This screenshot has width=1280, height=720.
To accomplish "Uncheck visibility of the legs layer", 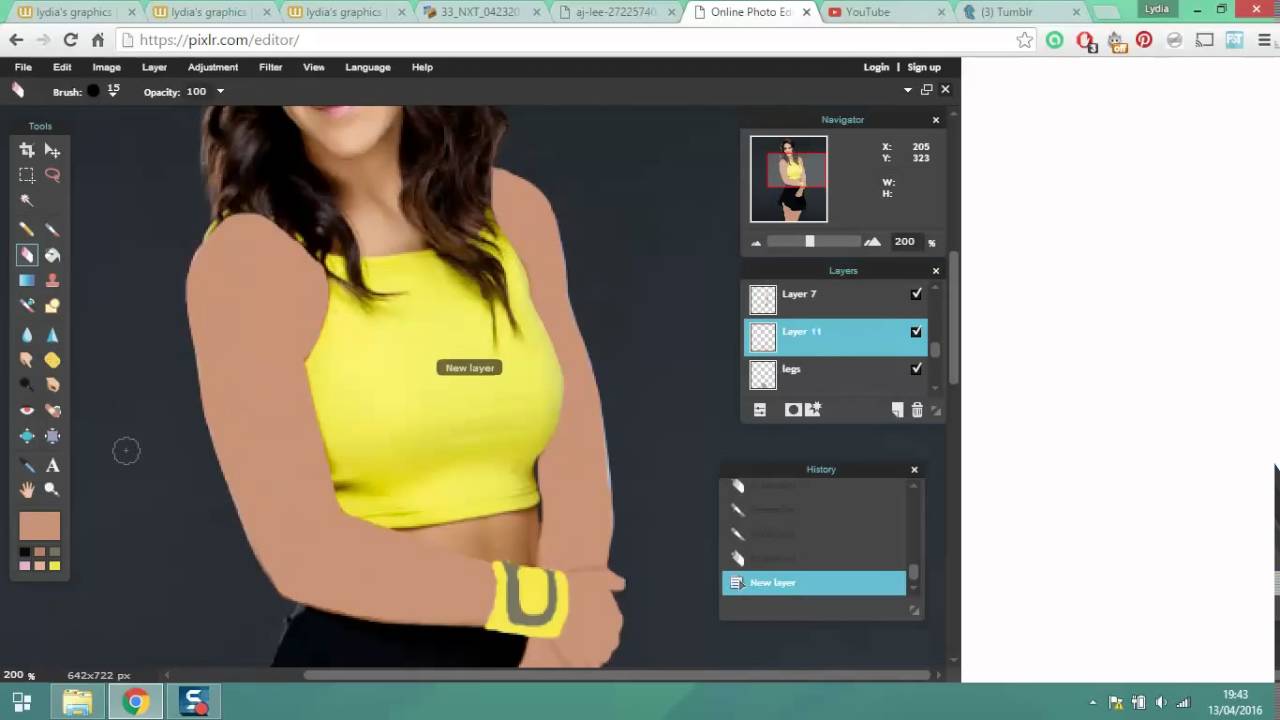I will click(916, 369).
